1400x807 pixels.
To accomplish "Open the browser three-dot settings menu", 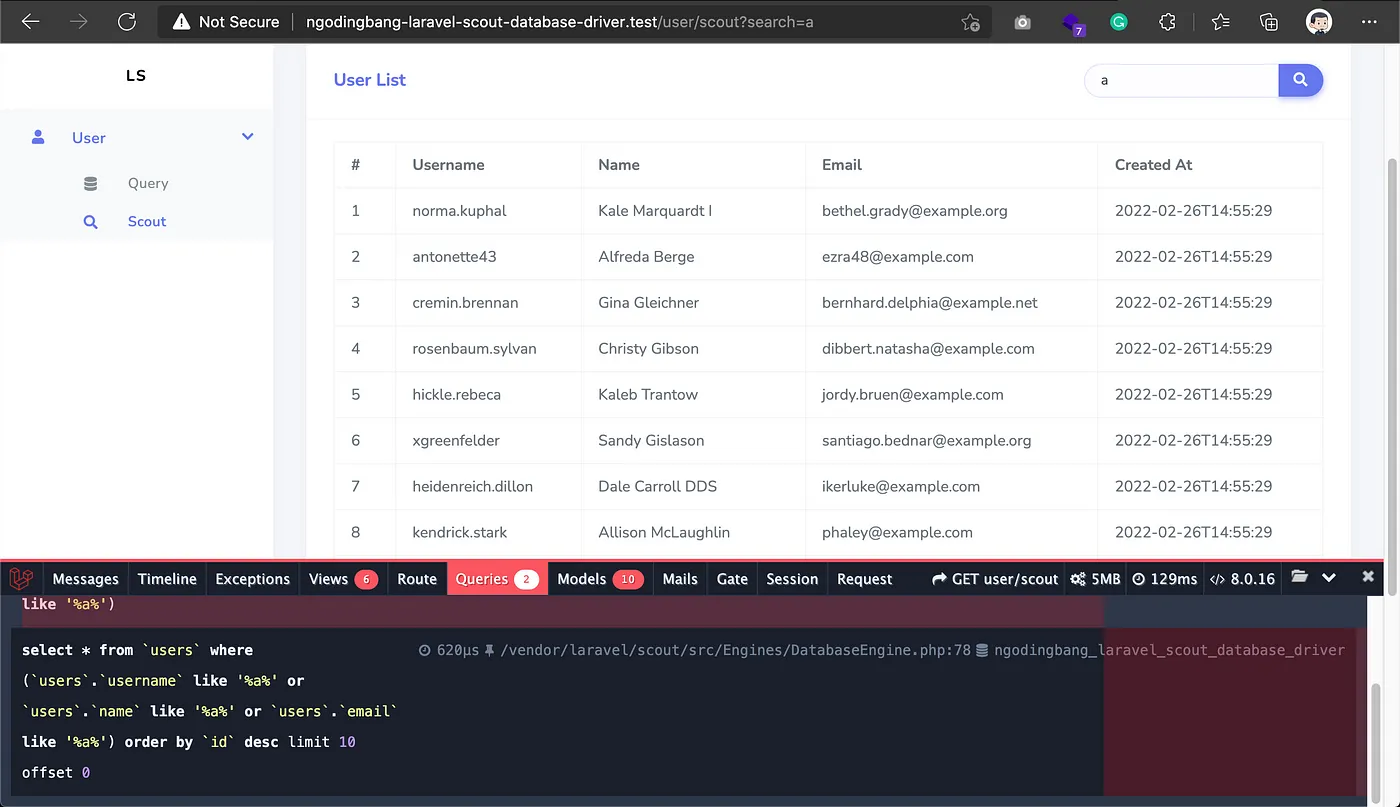I will 1369,22.
